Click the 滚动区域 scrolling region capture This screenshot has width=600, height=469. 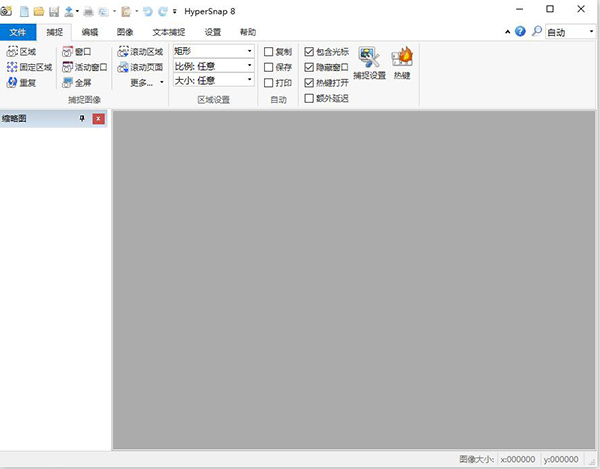pyautogui.click(x=139, y=51)
